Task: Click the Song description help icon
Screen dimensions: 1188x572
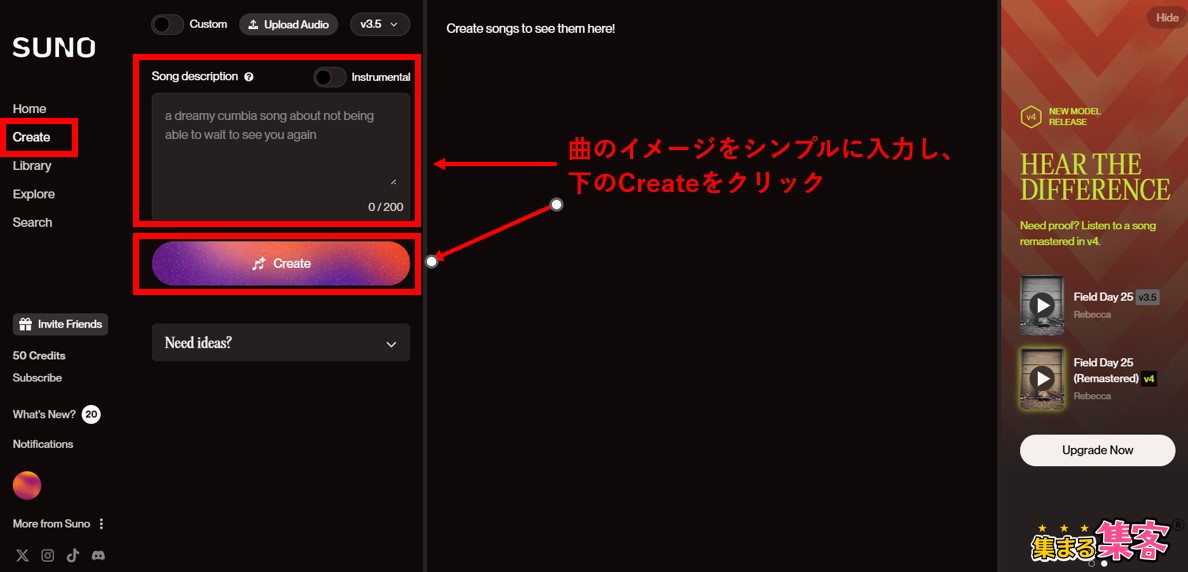Action: (249, 77)
